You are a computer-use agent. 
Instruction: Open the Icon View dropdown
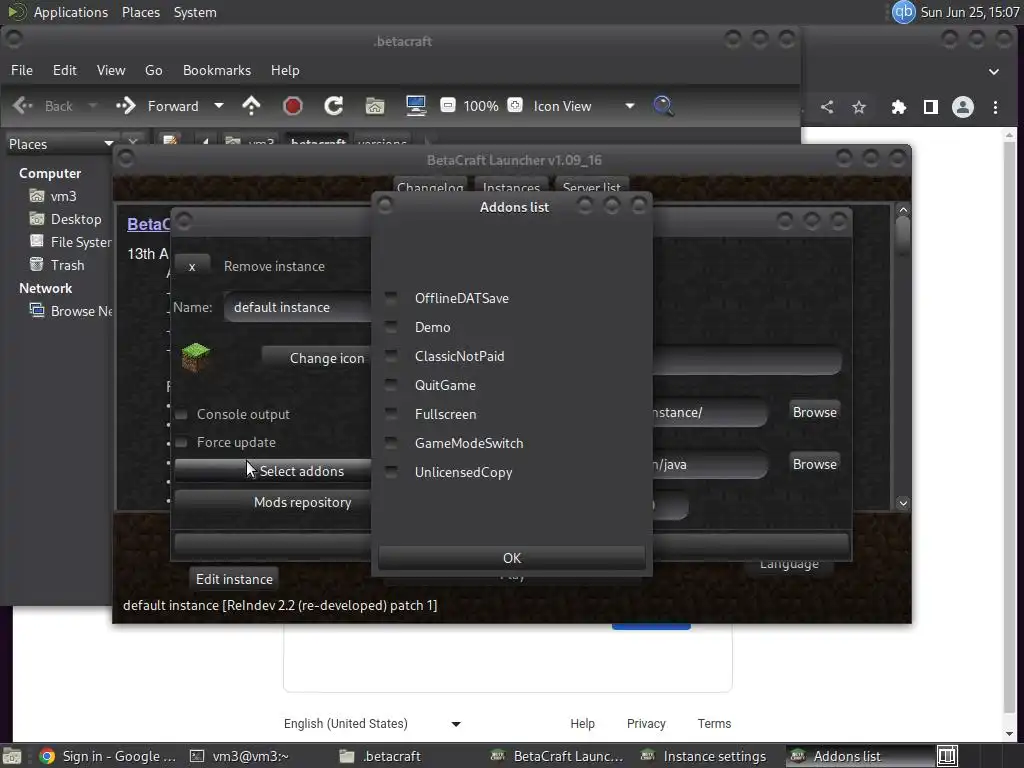click(584, 106)
